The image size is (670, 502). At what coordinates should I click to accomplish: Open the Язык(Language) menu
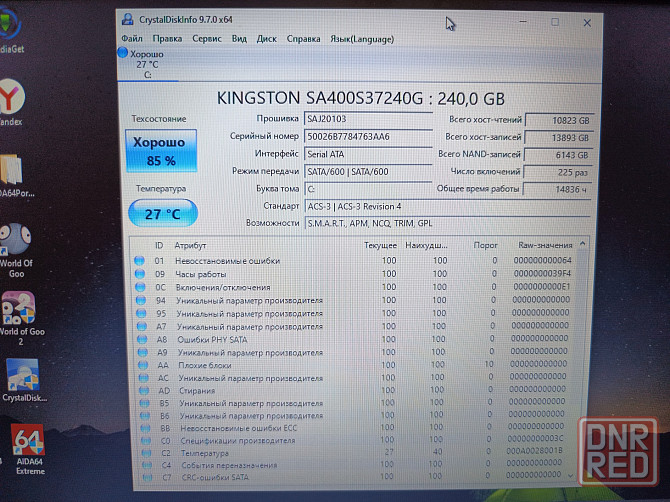pyautogui.click(x=362, y=39)
